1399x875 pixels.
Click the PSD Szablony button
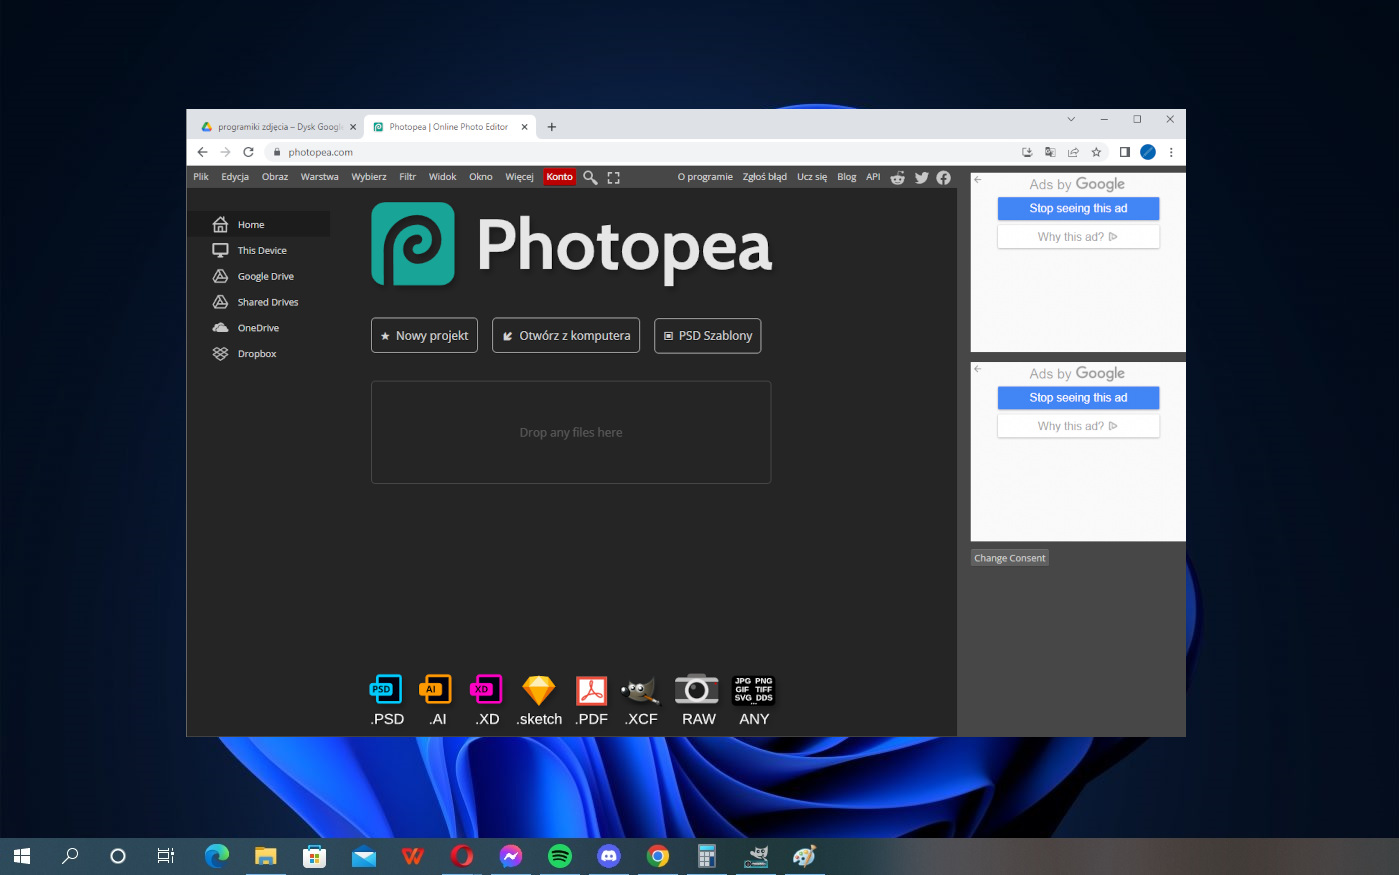coord(708,336)
